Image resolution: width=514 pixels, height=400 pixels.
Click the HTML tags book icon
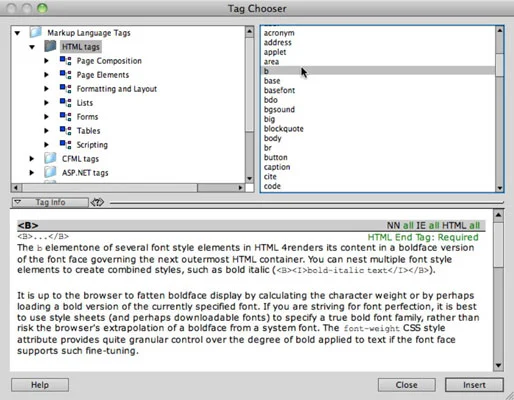tap(50, 46)
